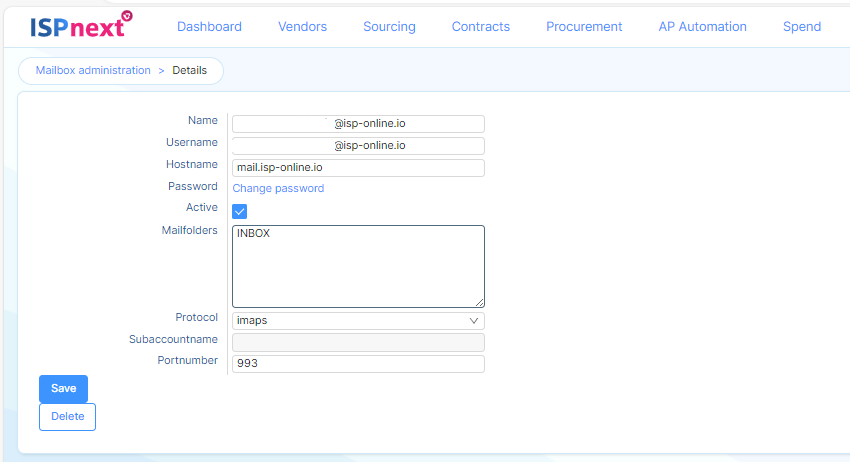
Task: Open the Contracts menu item
Action: point(481,27)
